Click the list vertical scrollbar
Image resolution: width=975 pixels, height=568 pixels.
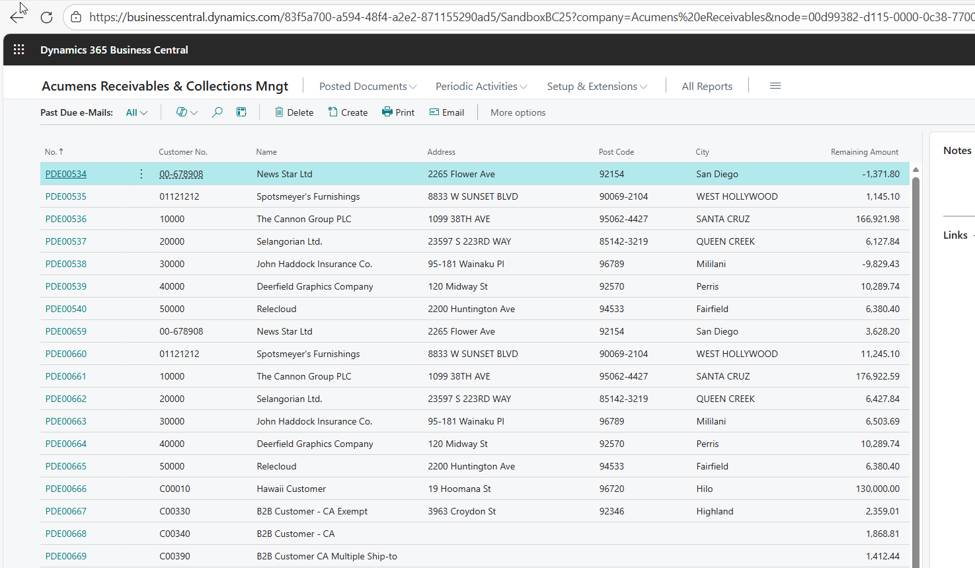click(915, 373)
